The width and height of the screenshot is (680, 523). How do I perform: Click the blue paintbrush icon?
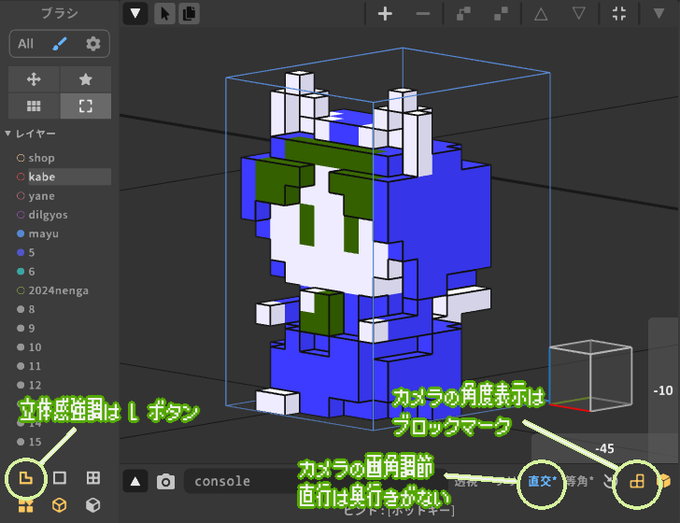(60, 44)
